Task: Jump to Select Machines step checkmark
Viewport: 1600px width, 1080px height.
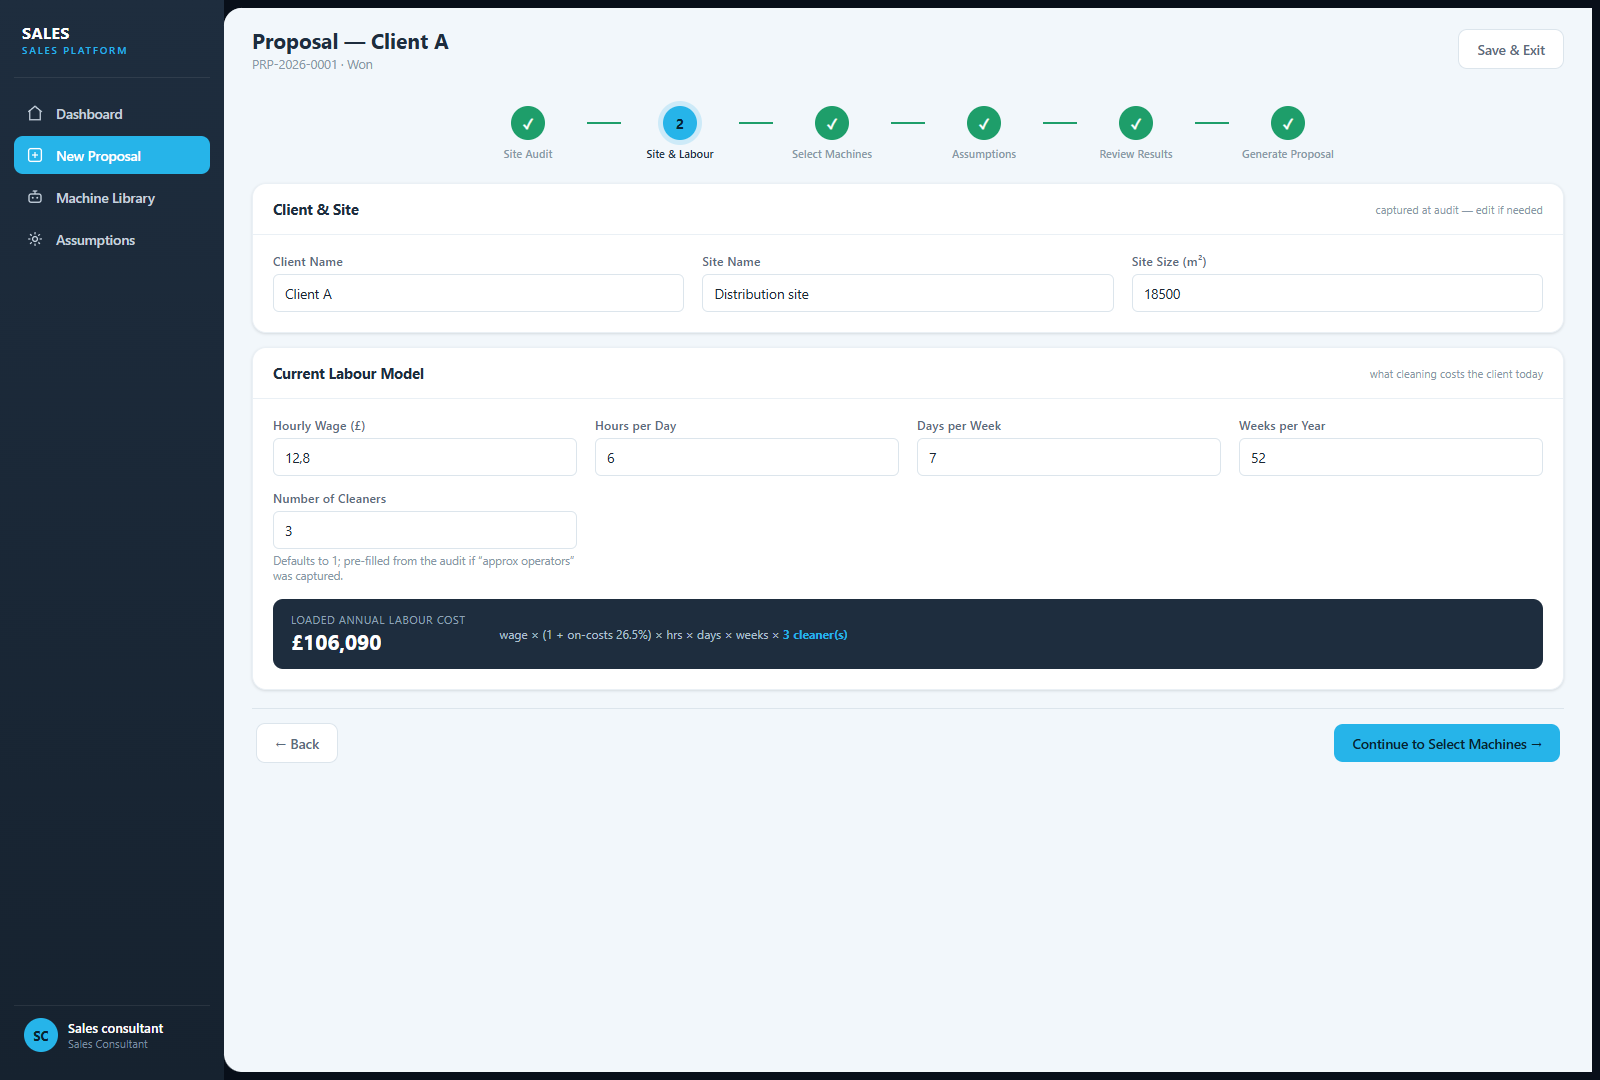Action: [x=832, y=123]
